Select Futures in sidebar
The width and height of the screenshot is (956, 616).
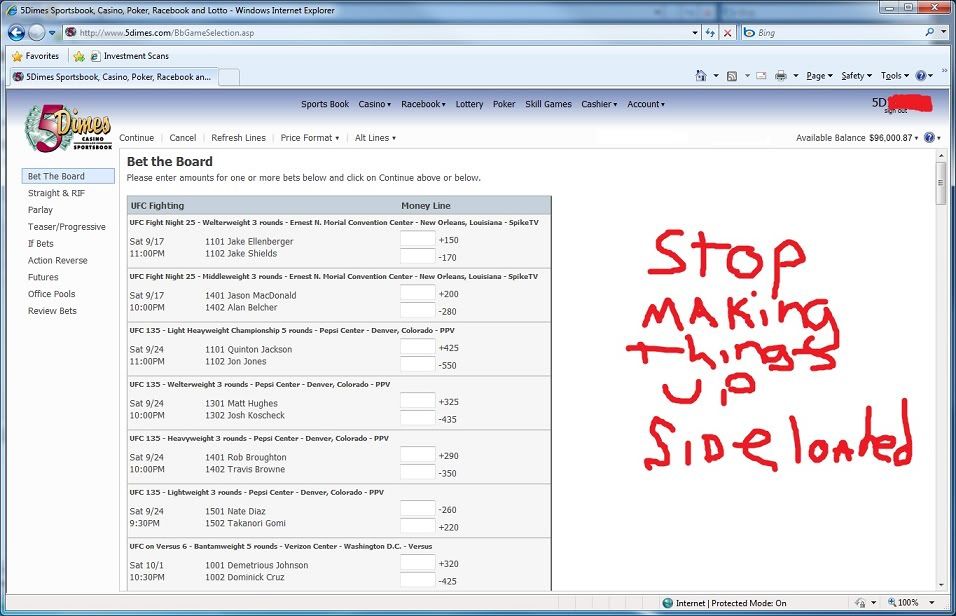tap(43, 277)
